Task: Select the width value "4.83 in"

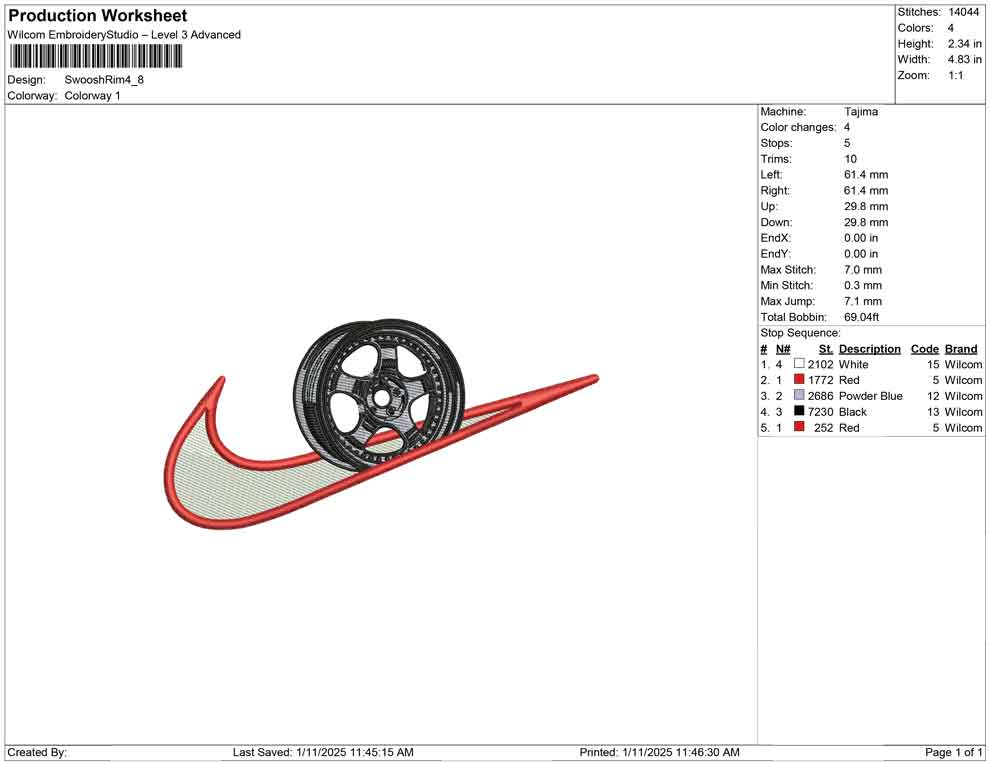Action: pyautogui.click(x=964, y=59)
